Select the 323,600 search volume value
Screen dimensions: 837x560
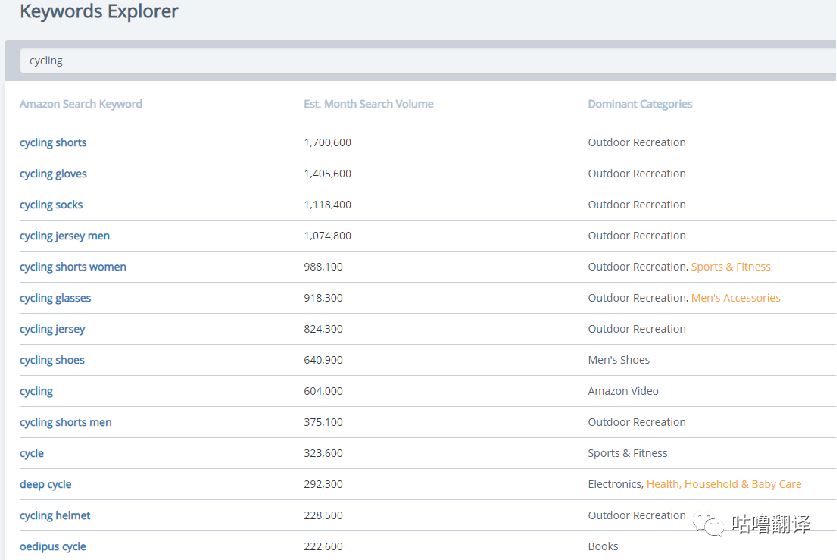323,453
